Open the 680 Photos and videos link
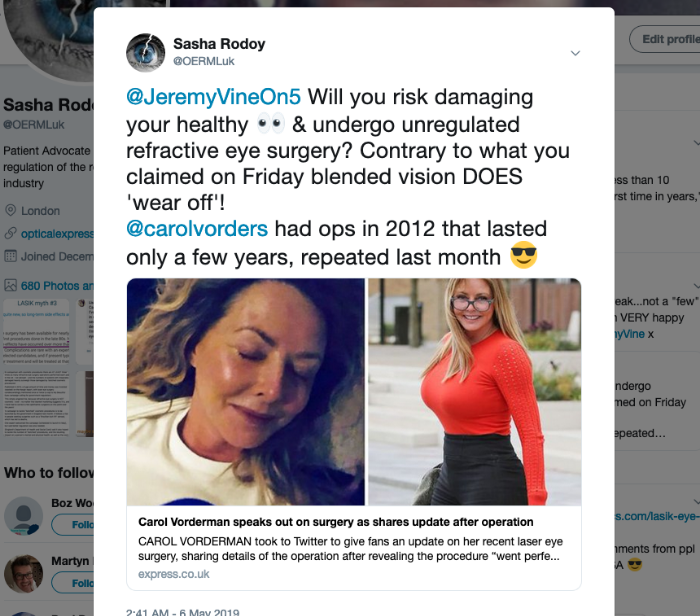 [57, 286]
